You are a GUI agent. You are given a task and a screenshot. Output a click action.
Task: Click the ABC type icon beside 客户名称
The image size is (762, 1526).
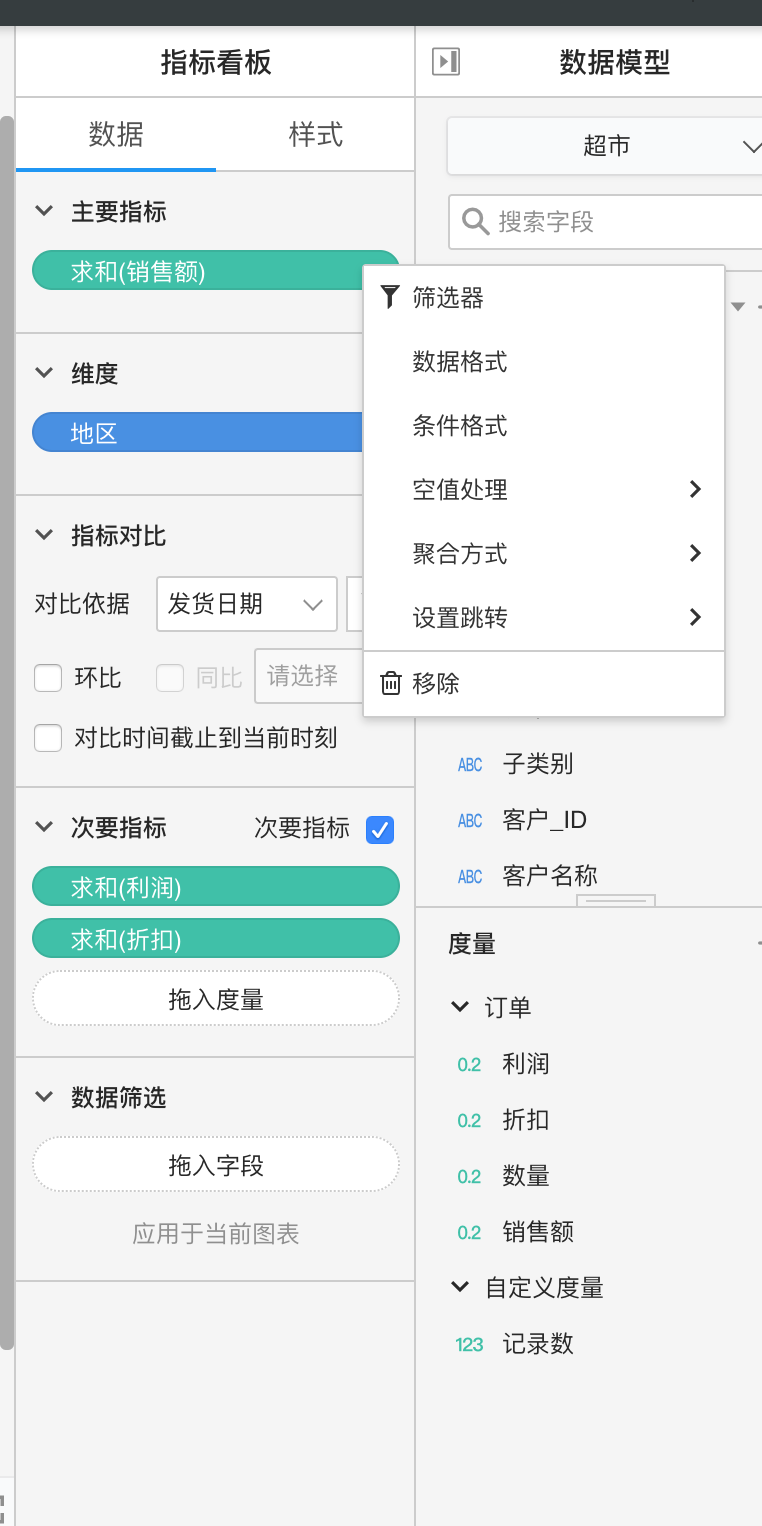point(470,877)
